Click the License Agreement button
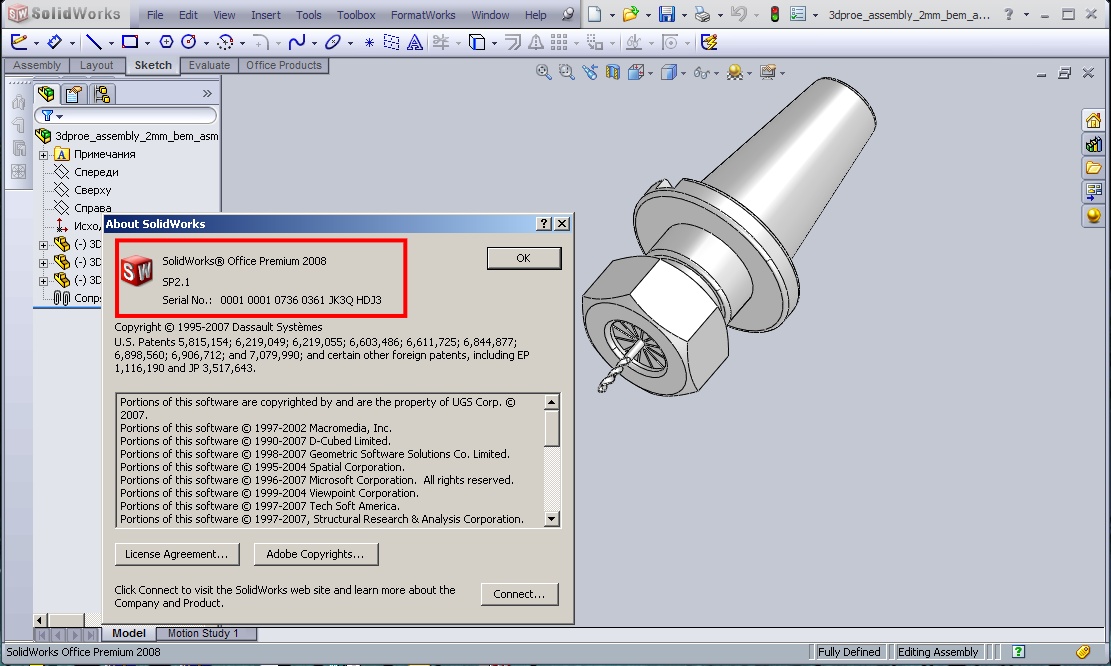1111x666 pixels. (177, 554)
